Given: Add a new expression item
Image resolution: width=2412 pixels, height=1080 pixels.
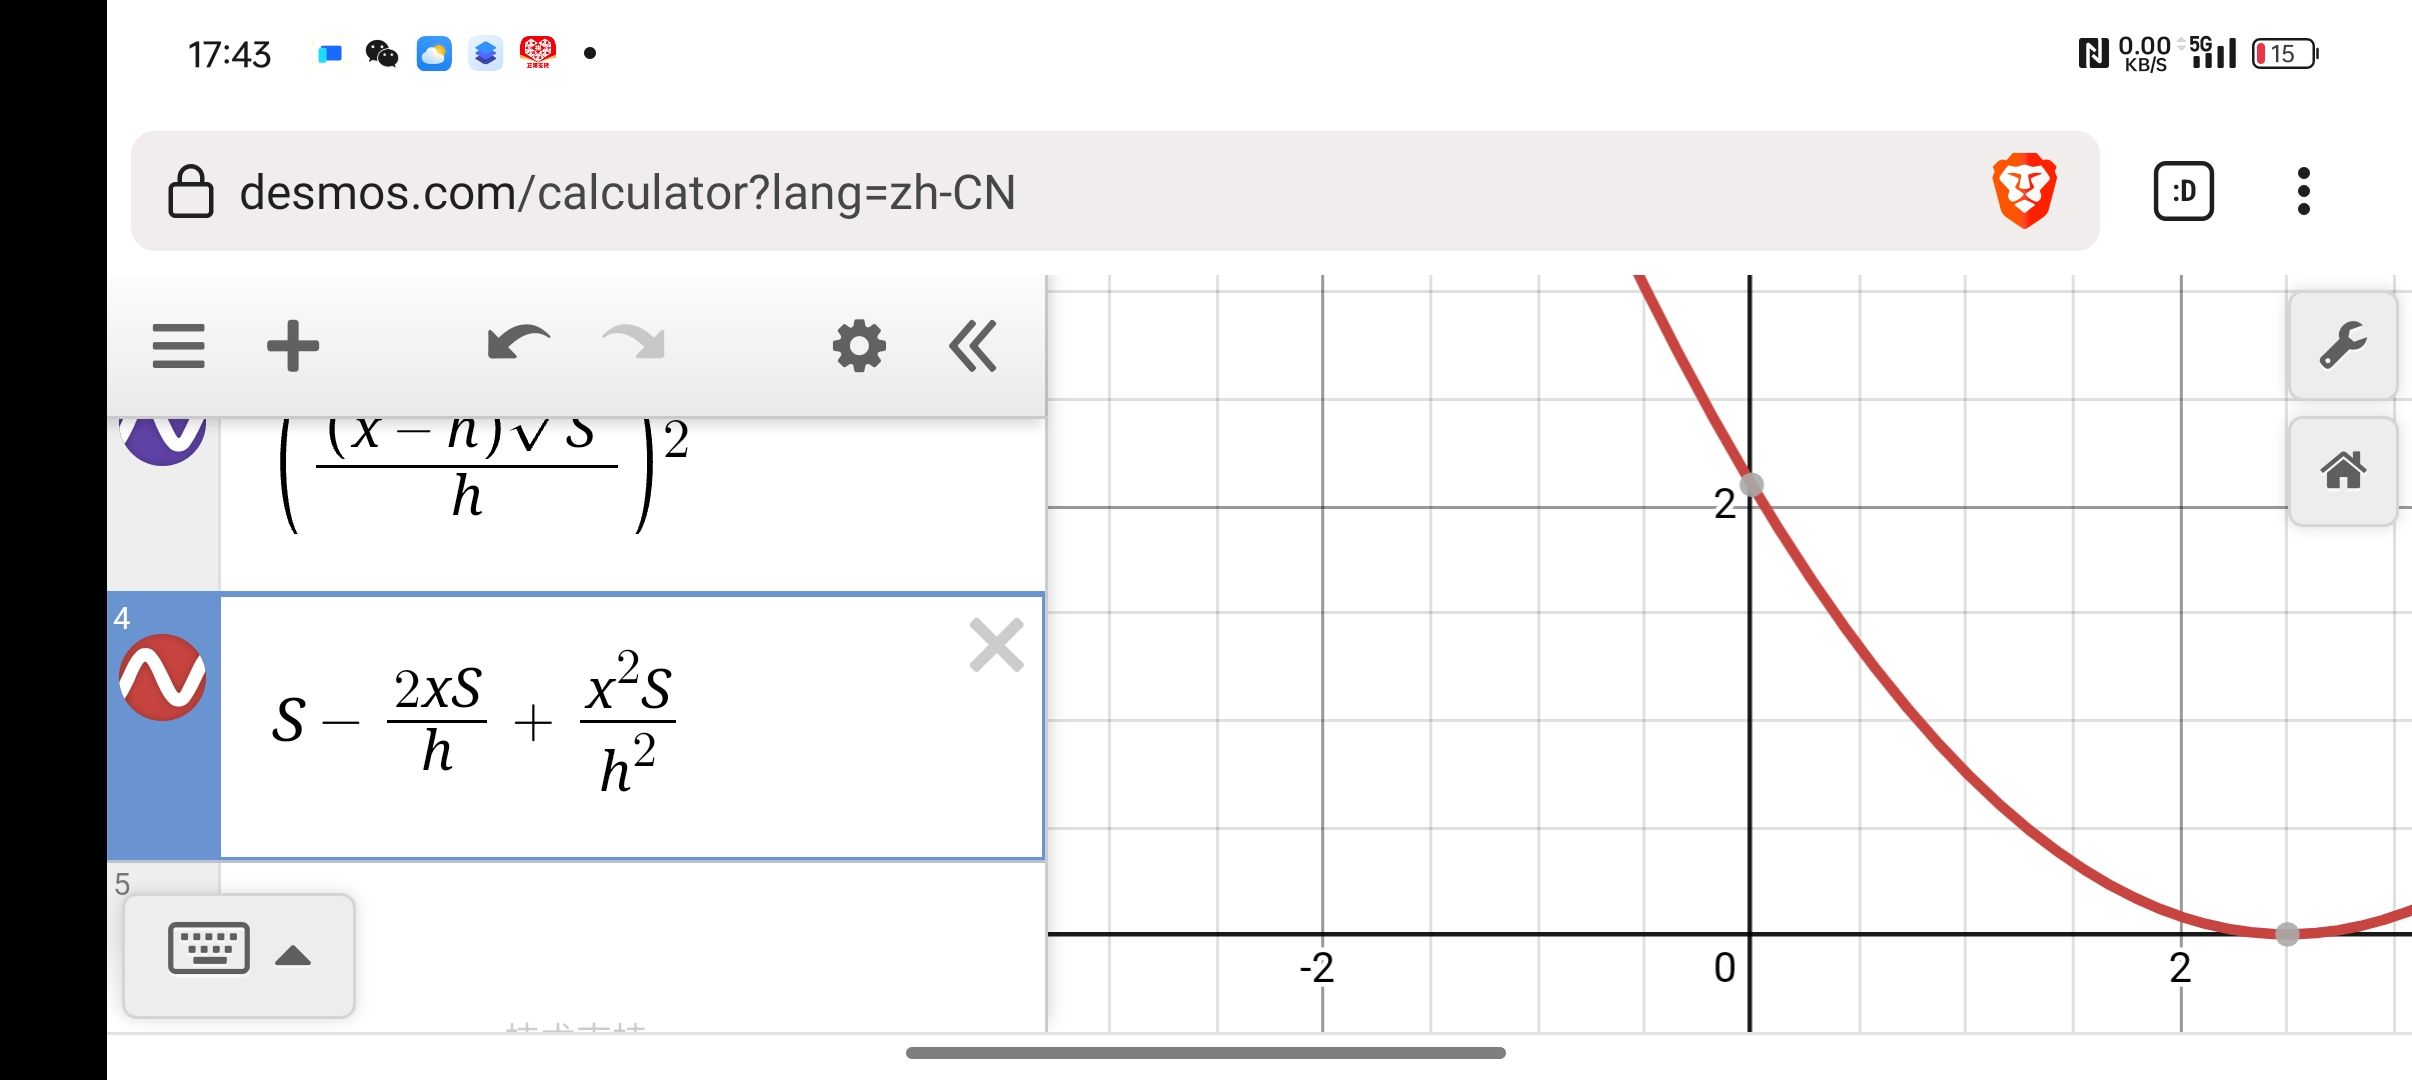Looking at the screenshot, I should click(x=293, y=346).
